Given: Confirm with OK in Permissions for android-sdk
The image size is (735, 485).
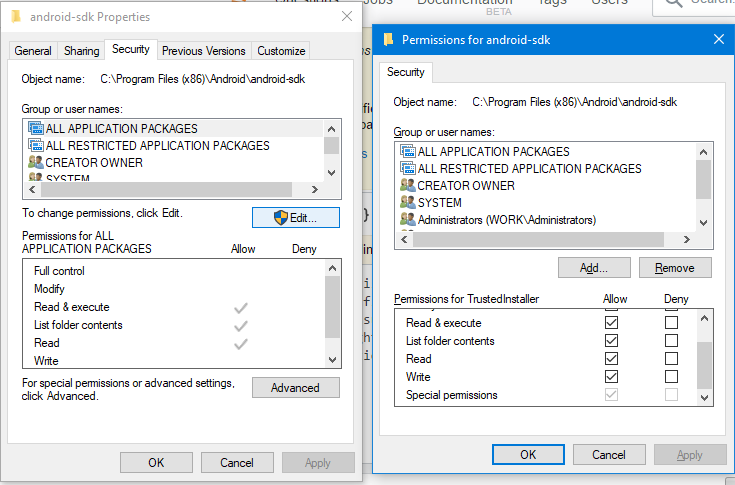Looking at the screenshot, I should (528, 455).
